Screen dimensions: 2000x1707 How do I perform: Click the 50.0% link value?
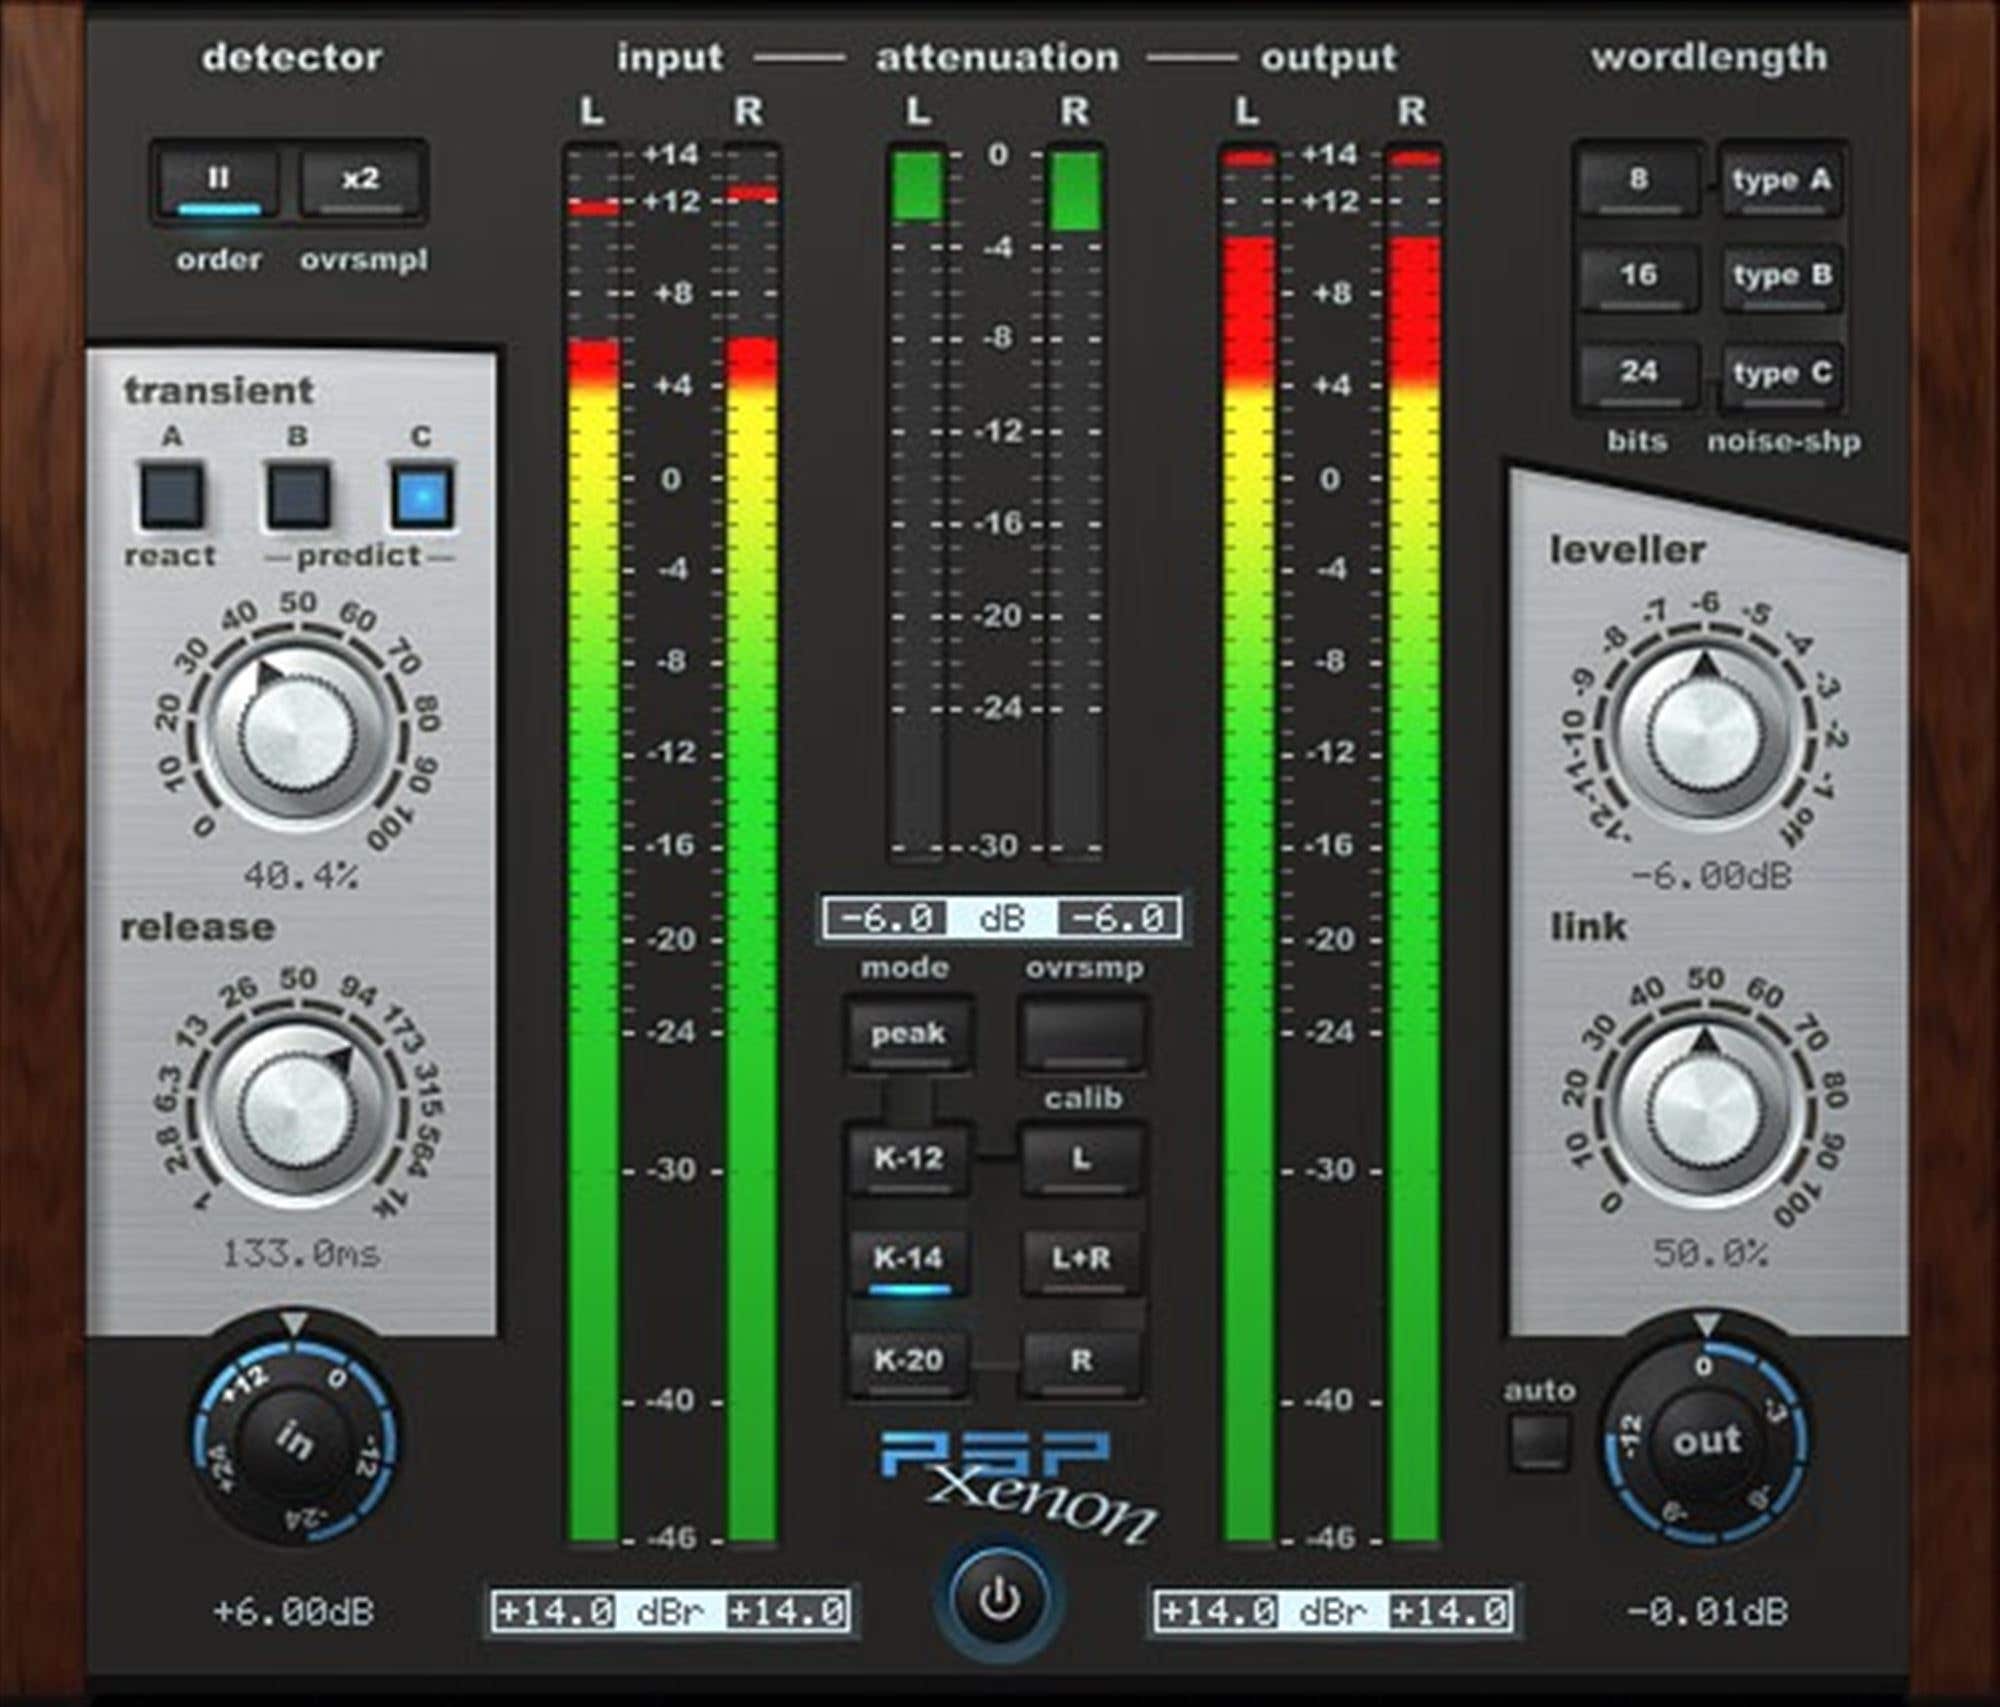click(1710, 1253)
